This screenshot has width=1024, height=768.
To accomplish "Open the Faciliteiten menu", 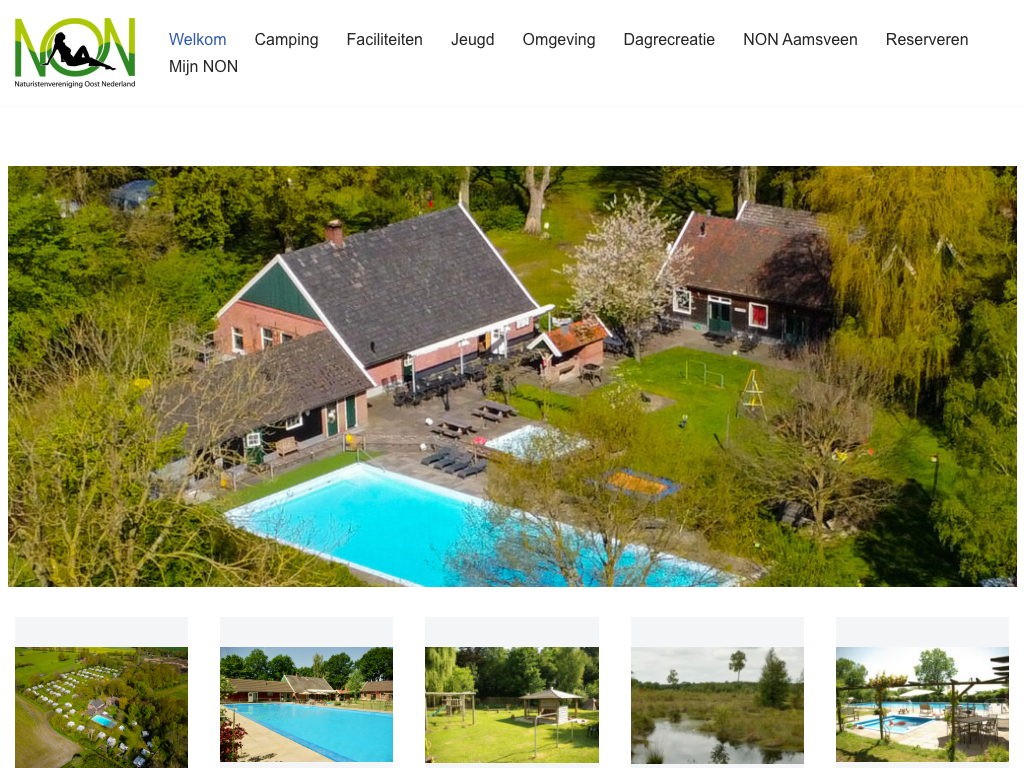I will pyautogui.click(x=385, y=39).
